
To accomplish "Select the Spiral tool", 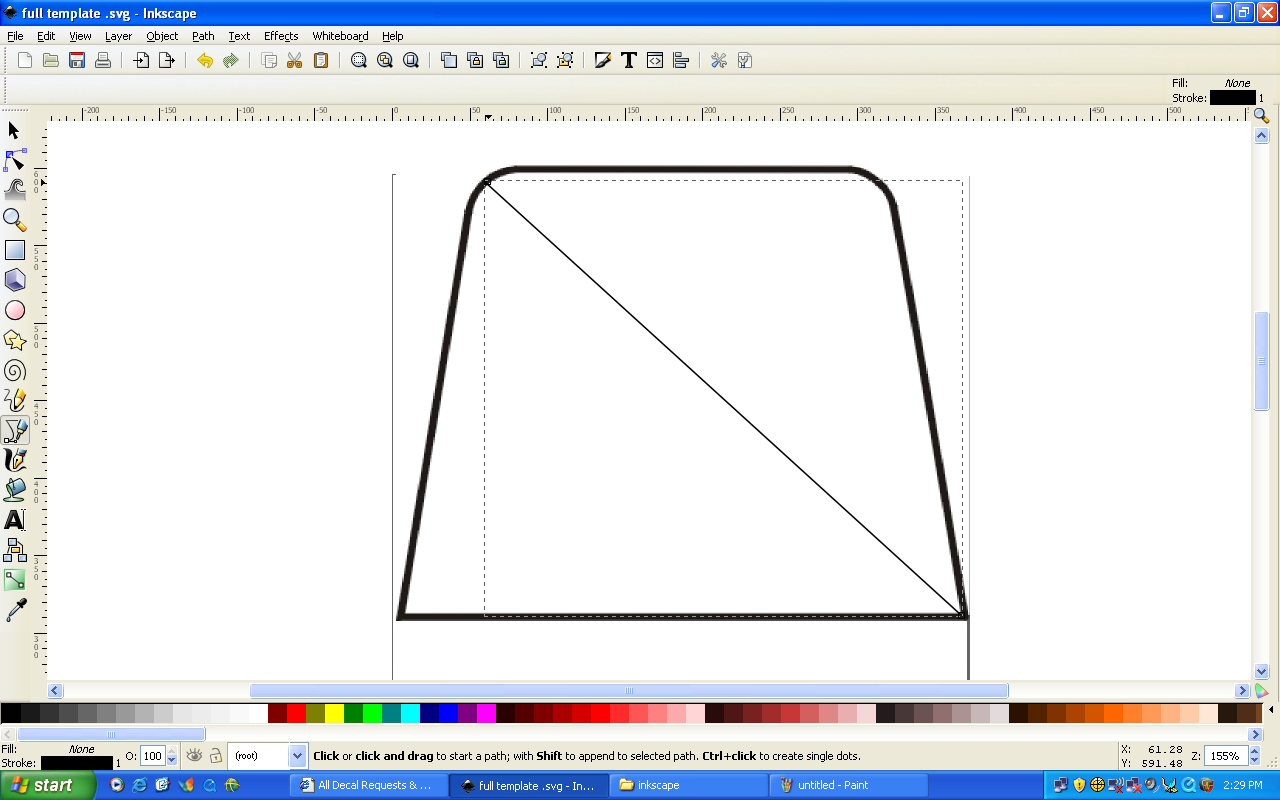I will click(14, 371).
